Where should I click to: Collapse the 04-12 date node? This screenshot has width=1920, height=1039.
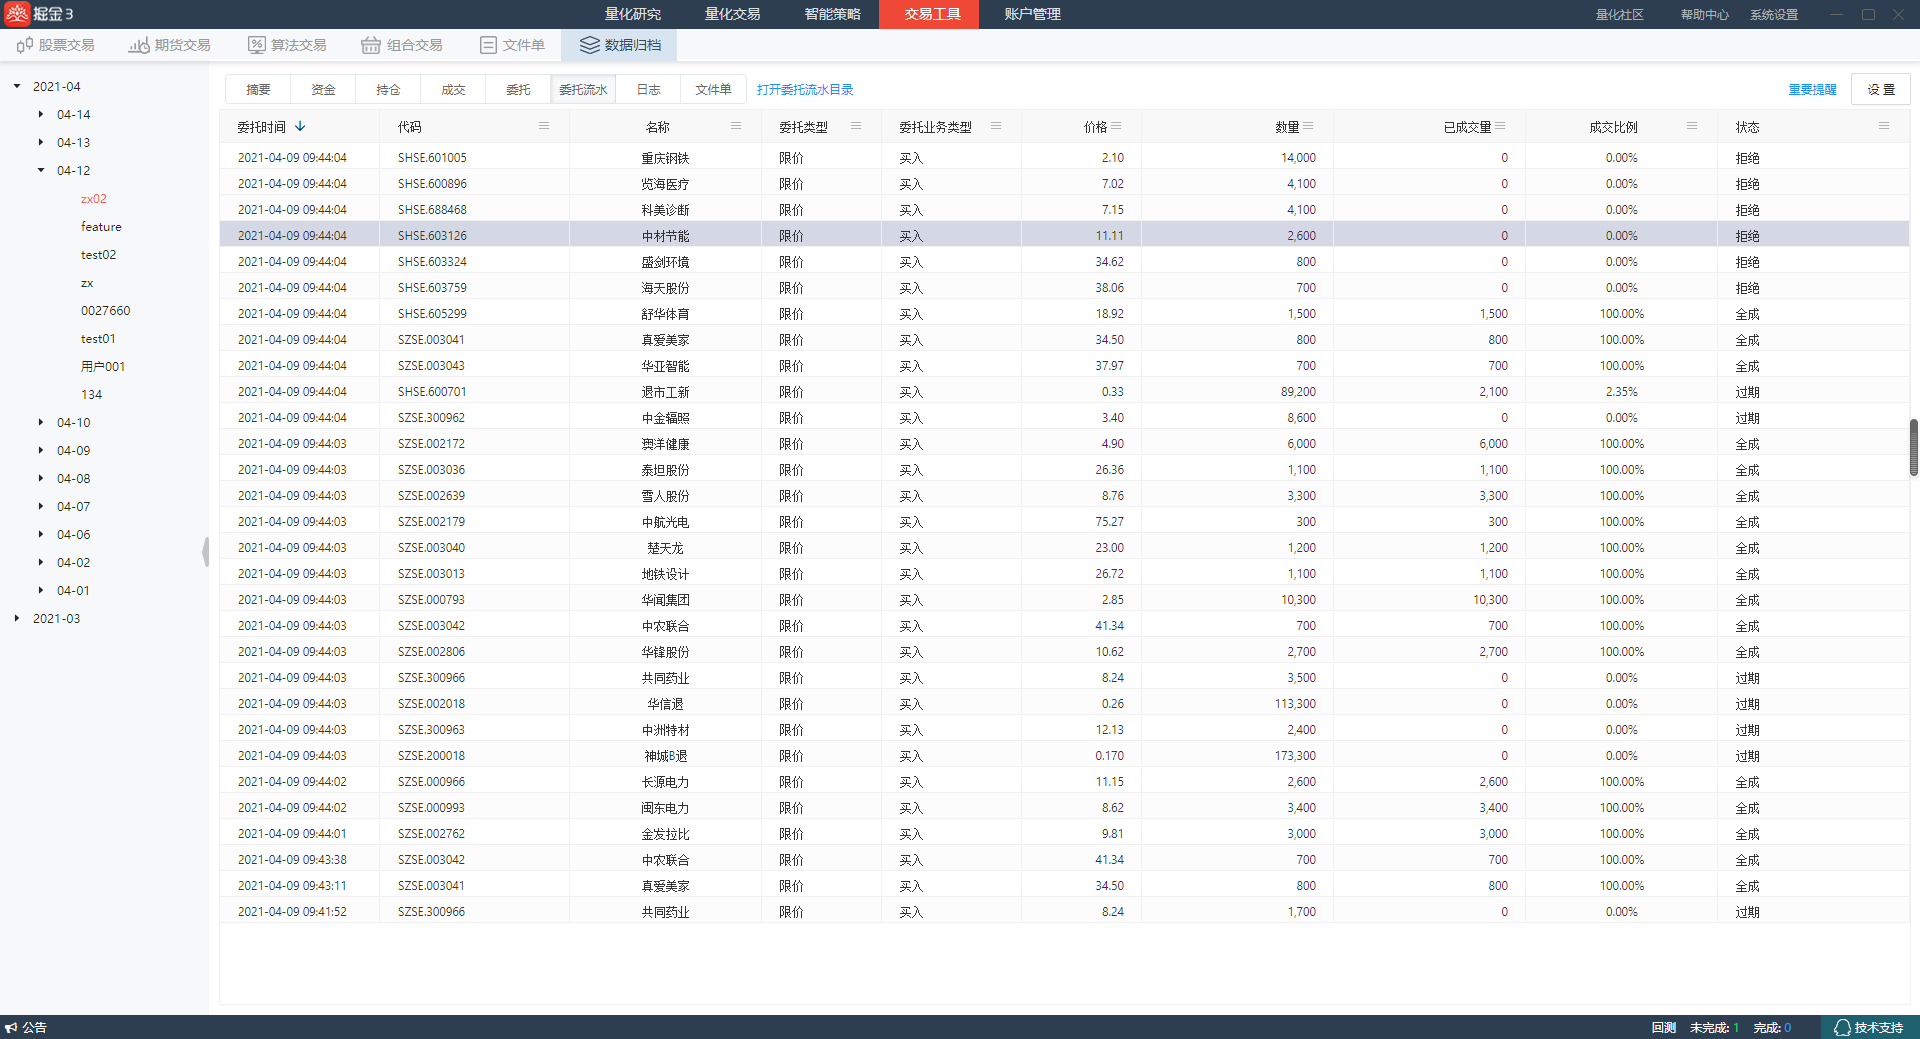click(x=41, y=171)
